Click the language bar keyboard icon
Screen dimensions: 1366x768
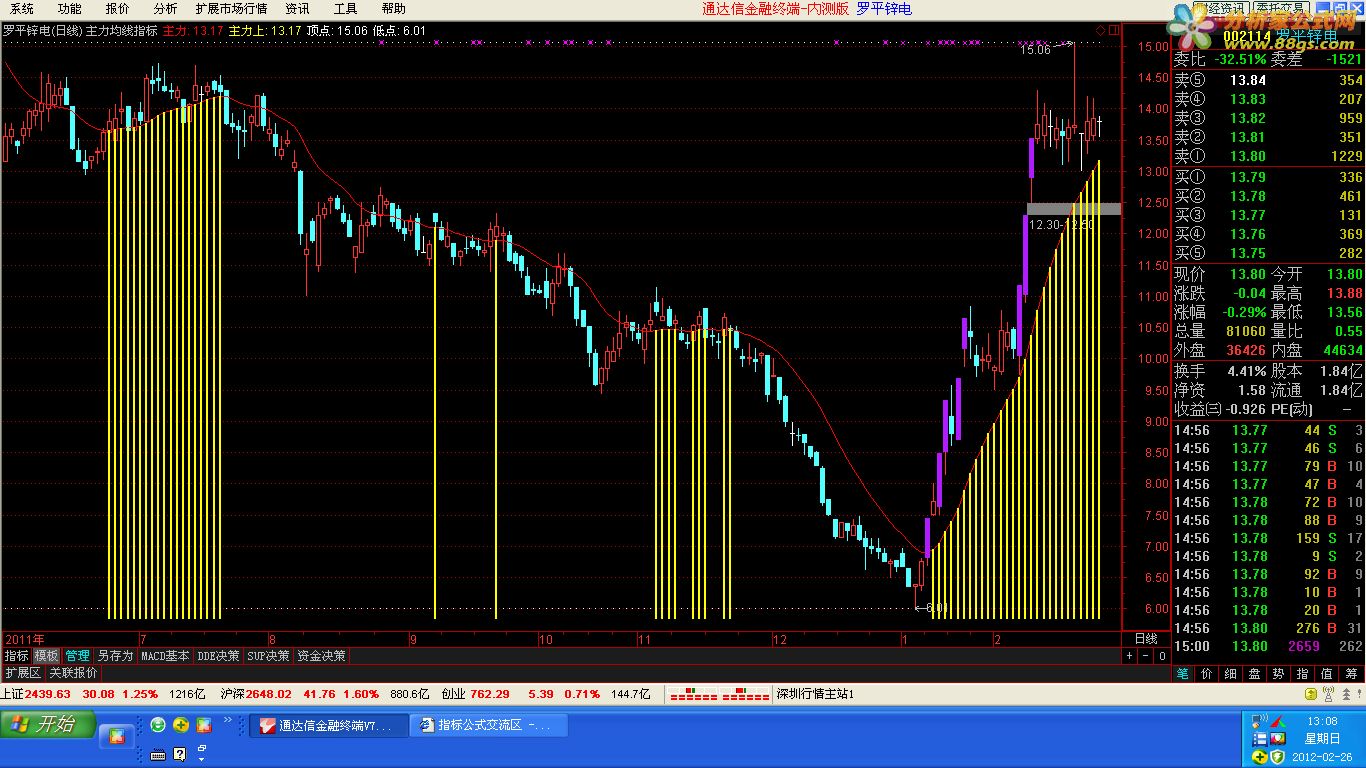[158, 754]
